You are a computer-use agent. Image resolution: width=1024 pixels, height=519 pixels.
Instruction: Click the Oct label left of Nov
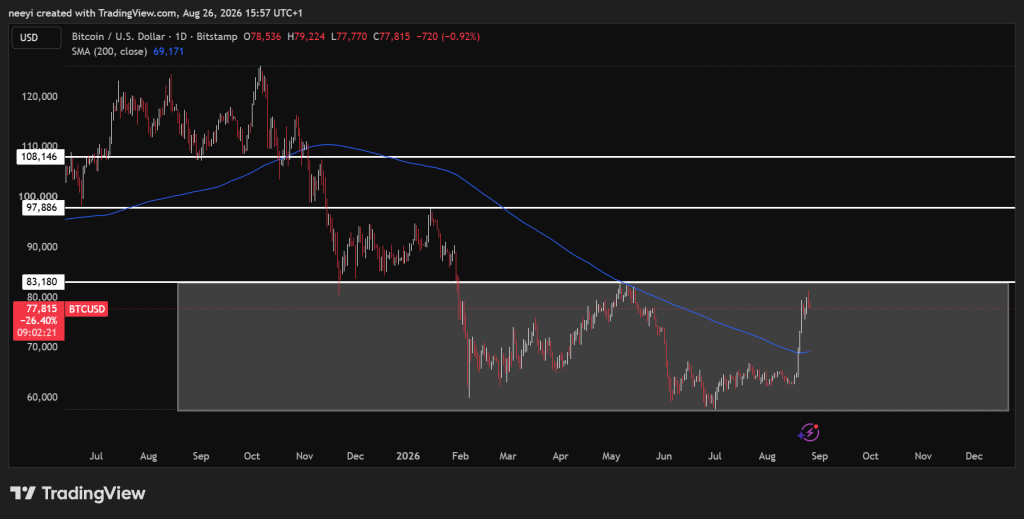(x=251, y=456)
